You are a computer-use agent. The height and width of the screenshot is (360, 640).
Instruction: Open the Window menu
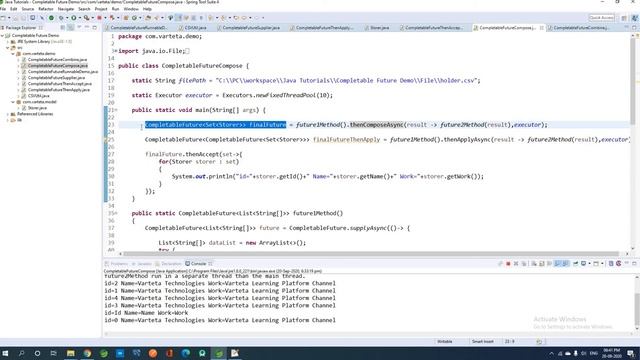coord(131,9)
